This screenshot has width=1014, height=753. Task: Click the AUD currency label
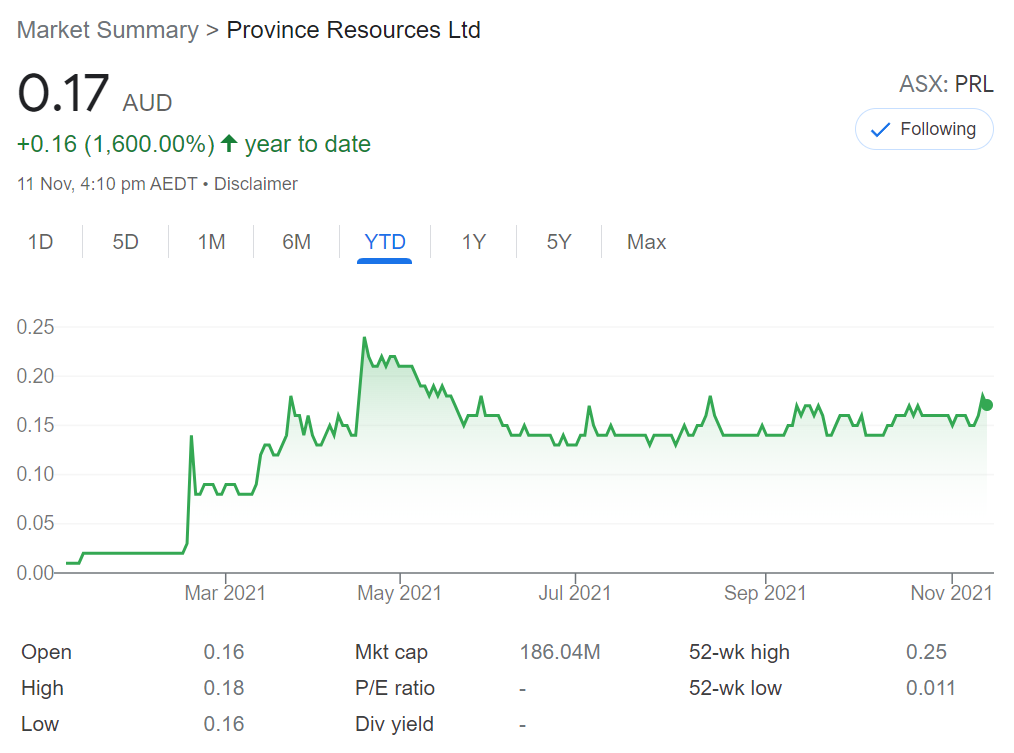click(147, 103)
